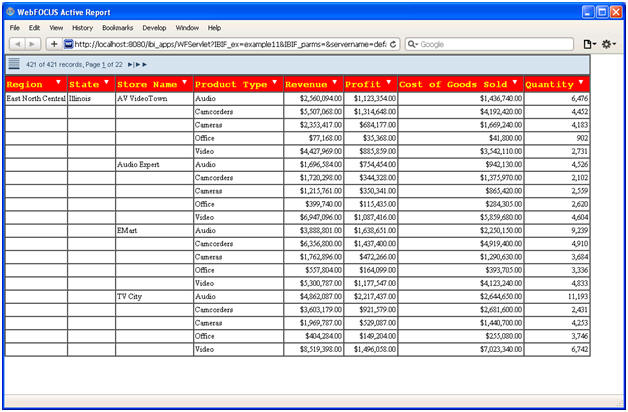This screenshot has width=628, height=412.
Task: Click the 421 of 421 records text
Action: coord(54,64)
